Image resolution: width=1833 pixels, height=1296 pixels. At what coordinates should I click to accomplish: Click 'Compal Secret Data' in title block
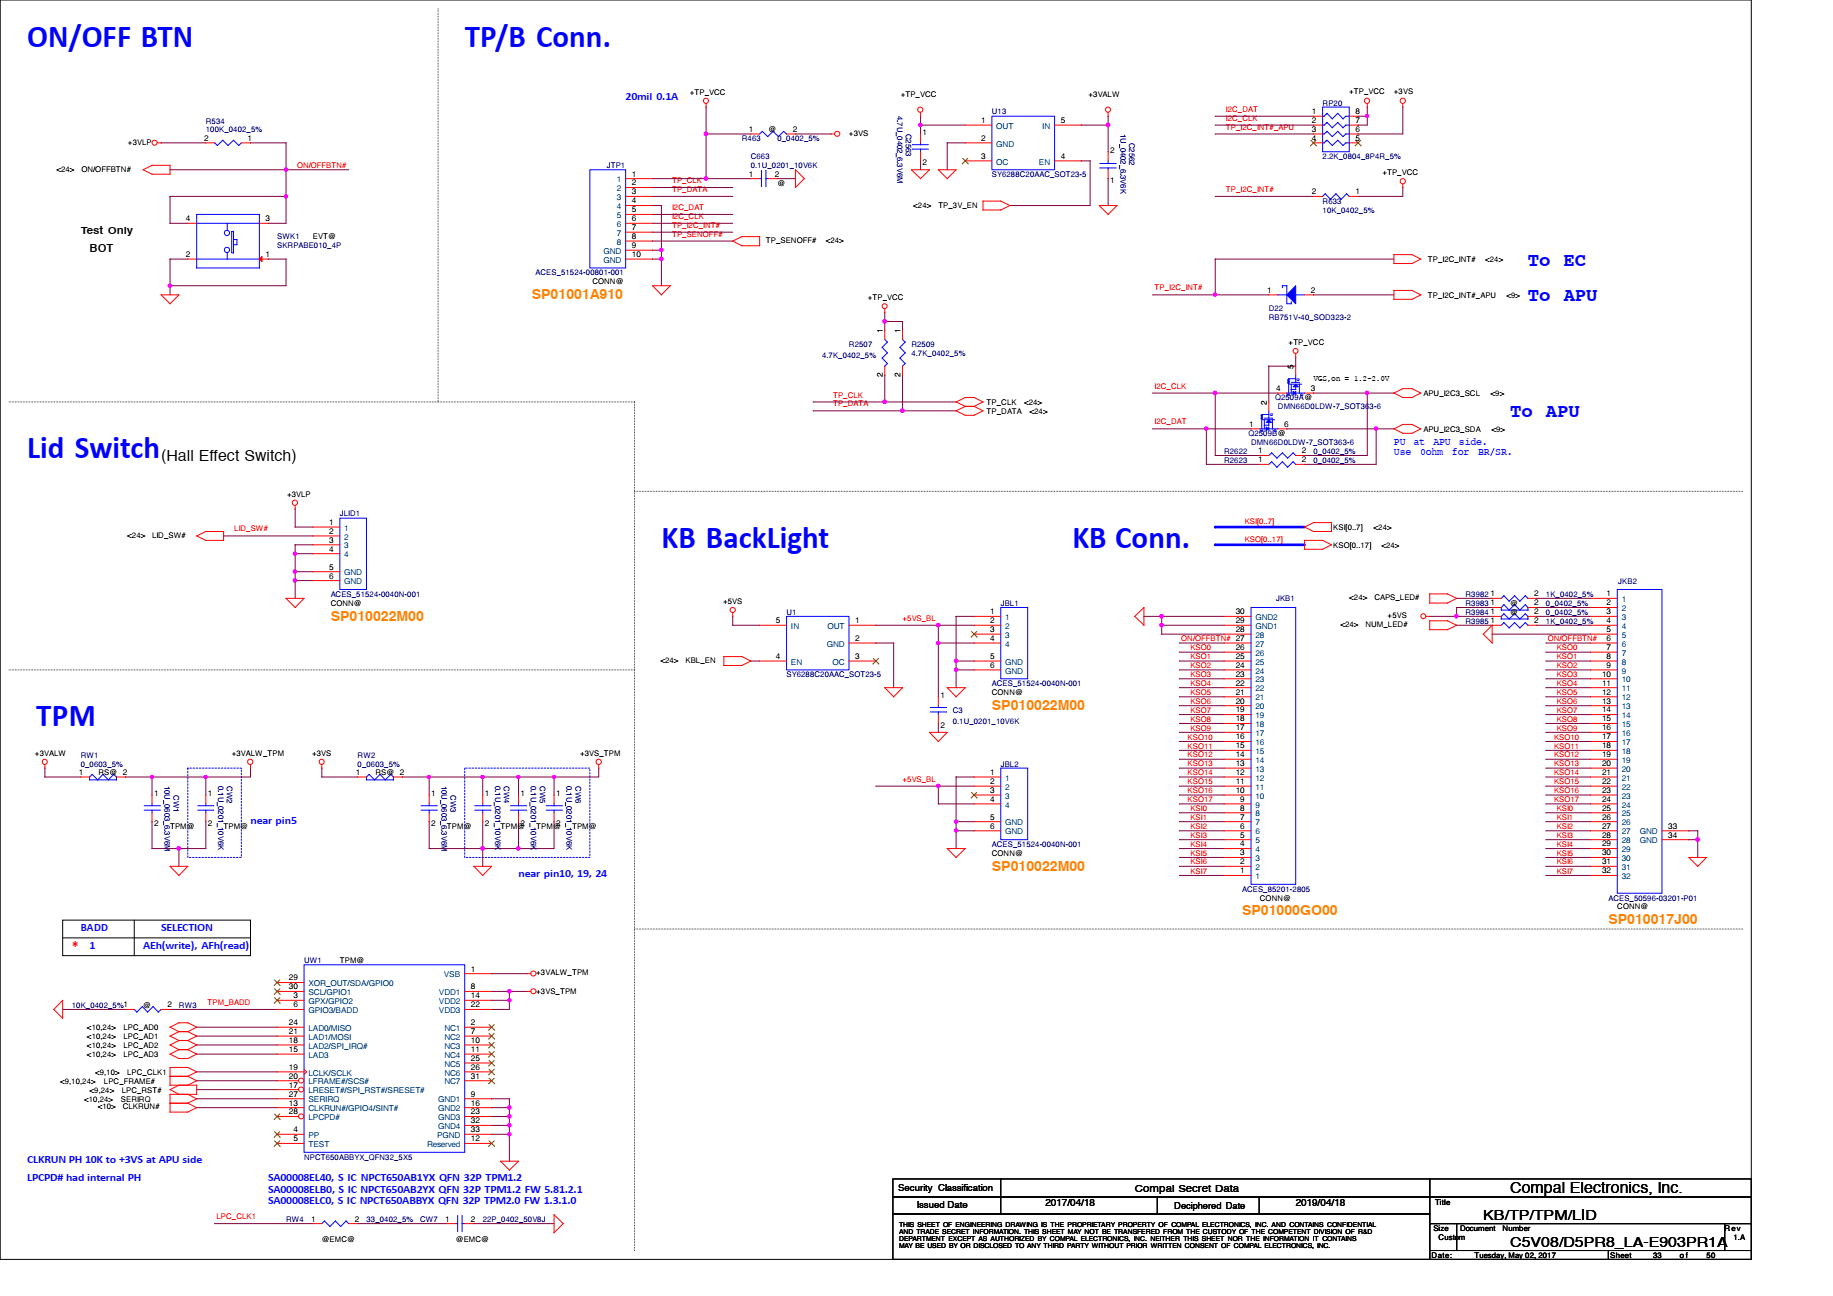pyautogui.click(x=1186, y=1188)
